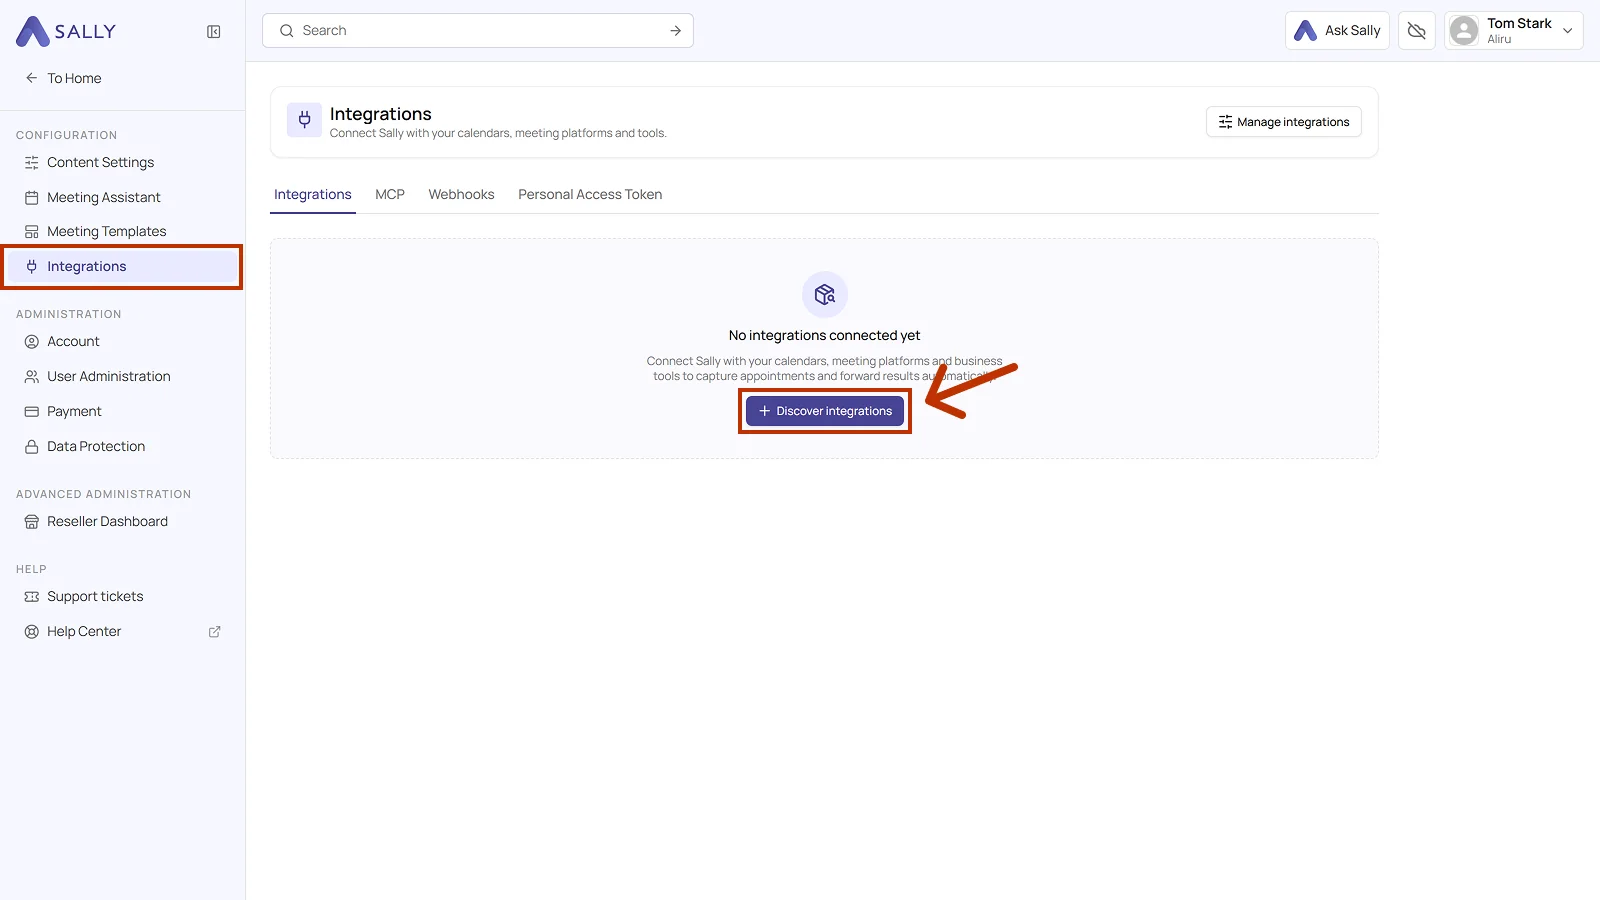The width and height of the screenshot is (1600, 900).
Task: Click the cloud-off status icon button
Action: [x=1417, y=31]
